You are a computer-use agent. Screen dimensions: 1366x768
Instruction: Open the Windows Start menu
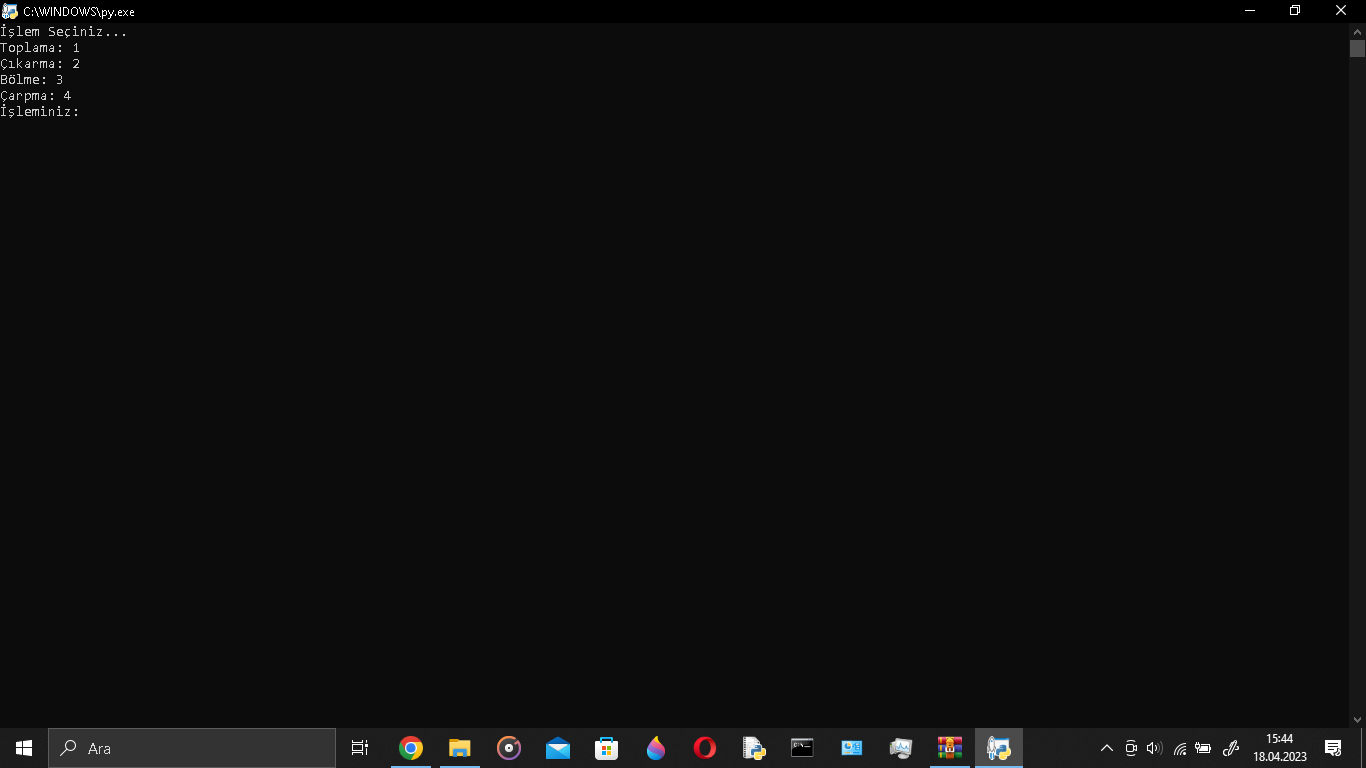(x=24, y=748)
